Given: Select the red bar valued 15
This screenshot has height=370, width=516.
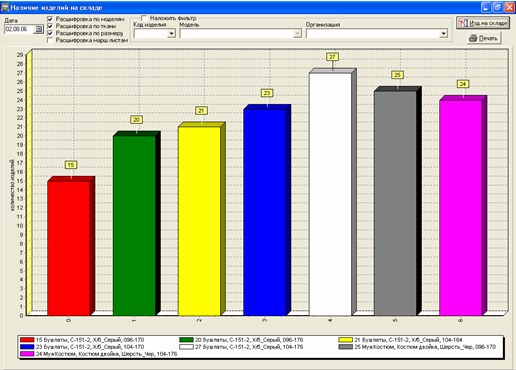Looking at the screenshot, I should [x=69, y=248].
